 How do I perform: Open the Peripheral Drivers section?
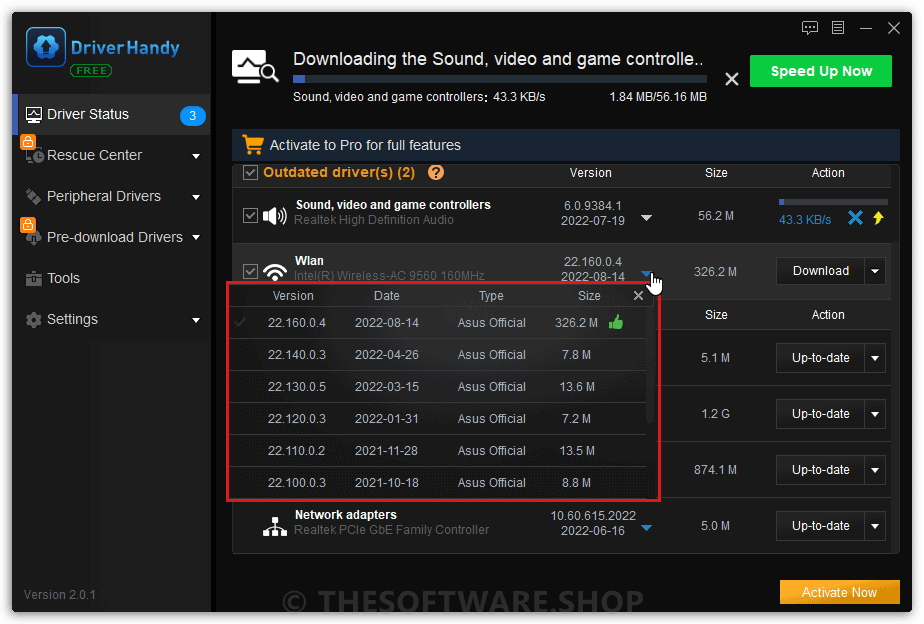(x=111, y=196)
